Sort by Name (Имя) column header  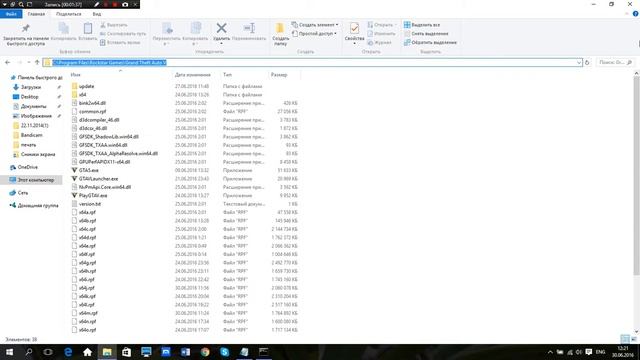click(x=76, y=75)
